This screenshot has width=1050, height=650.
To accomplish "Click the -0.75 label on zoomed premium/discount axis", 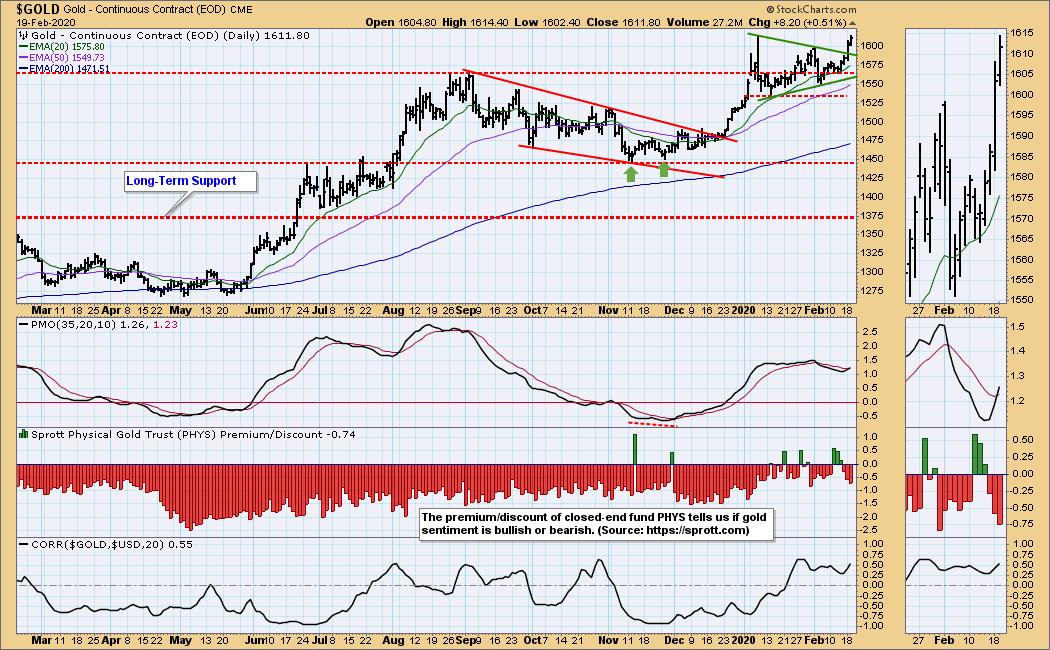I will point(1021,524).
